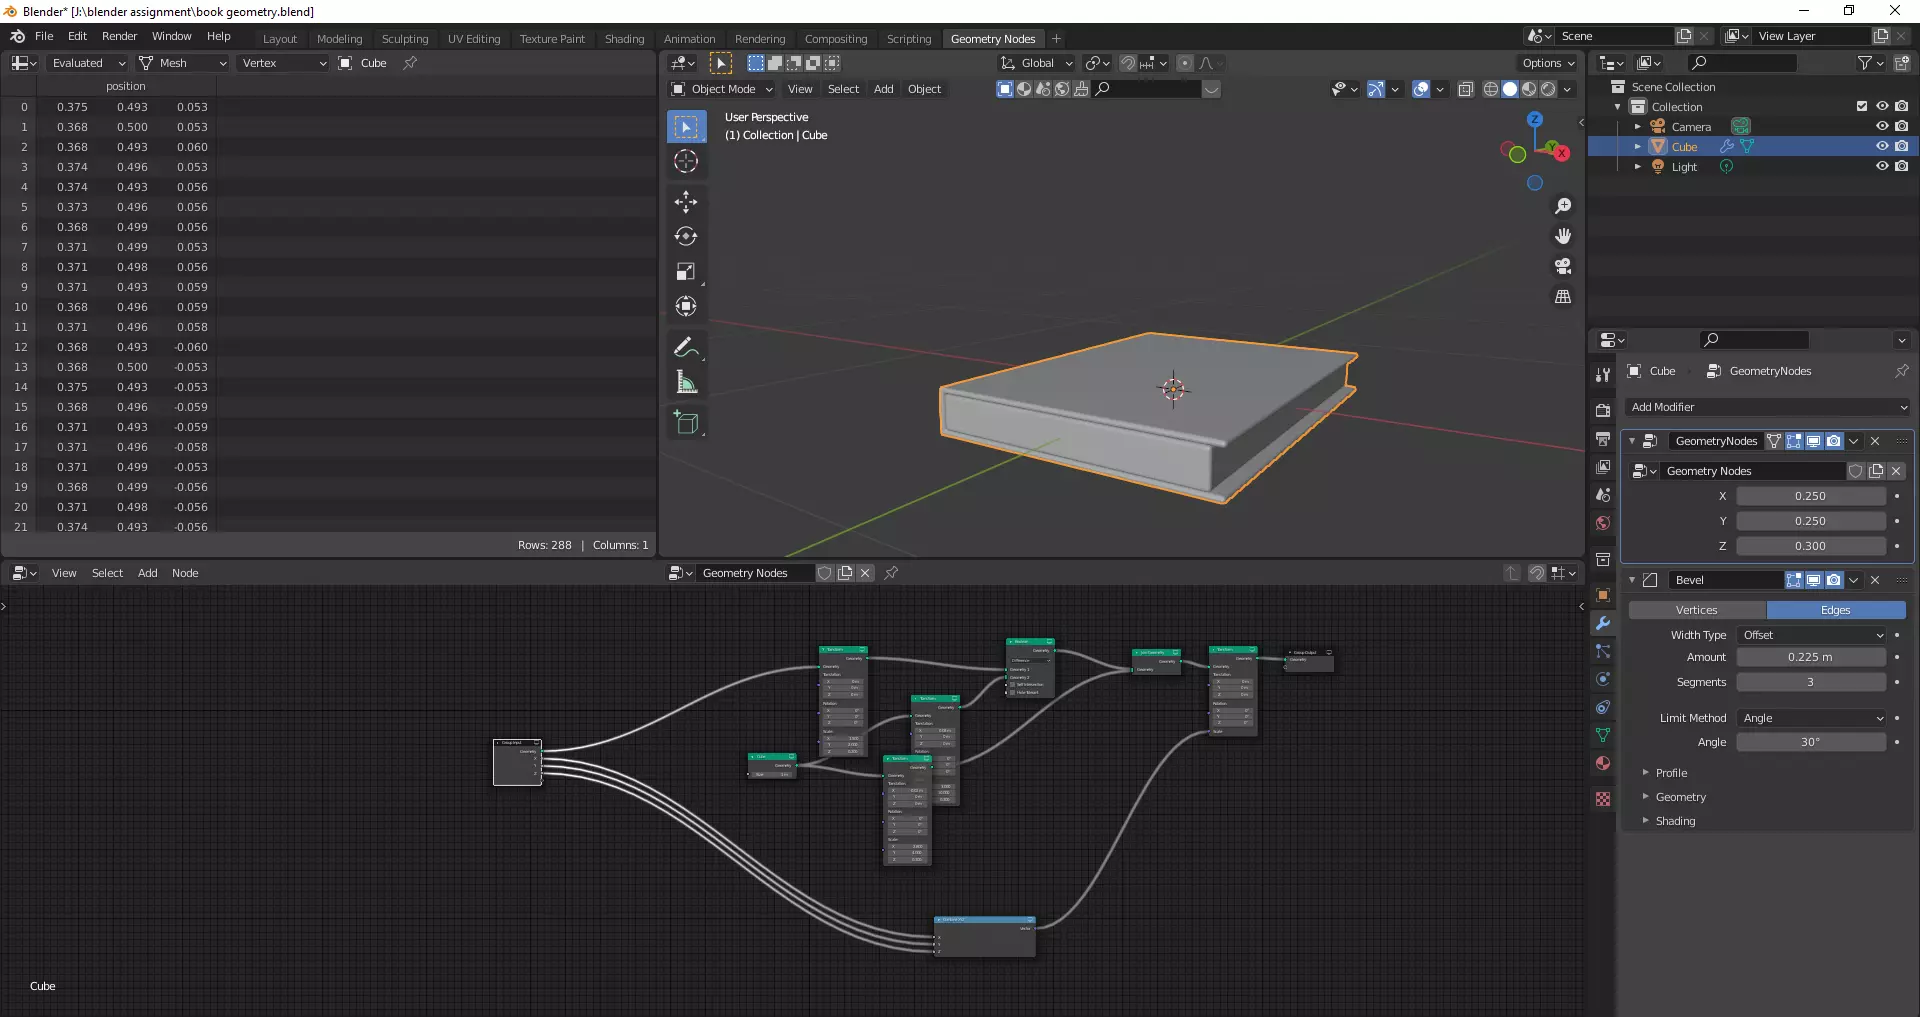Activate the 3D Cursor tool

686,161
